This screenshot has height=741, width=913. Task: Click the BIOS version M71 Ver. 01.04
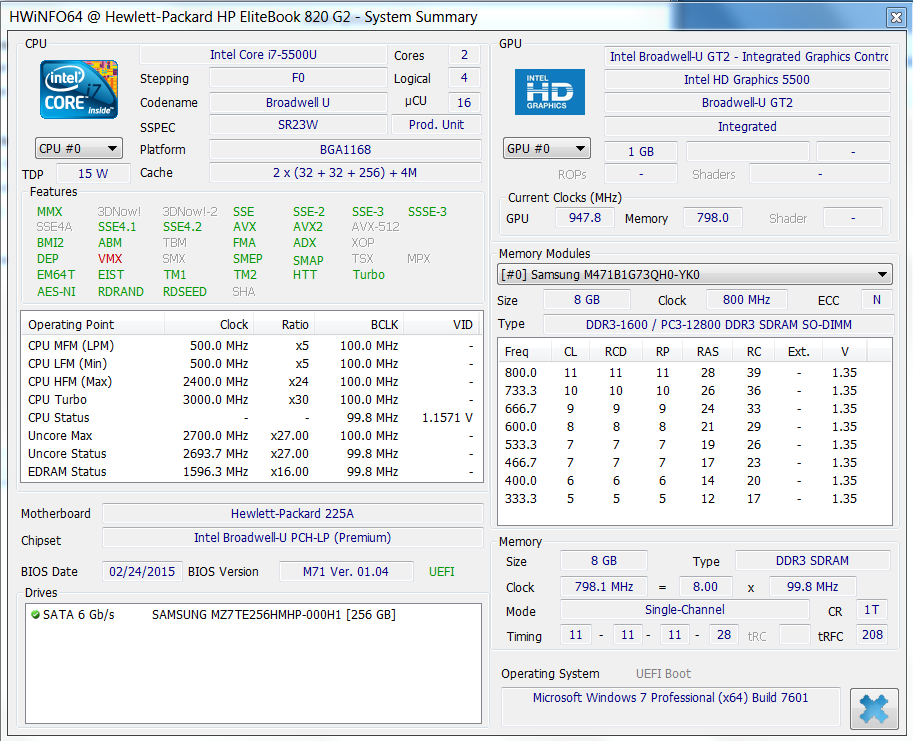click(346, 572)
